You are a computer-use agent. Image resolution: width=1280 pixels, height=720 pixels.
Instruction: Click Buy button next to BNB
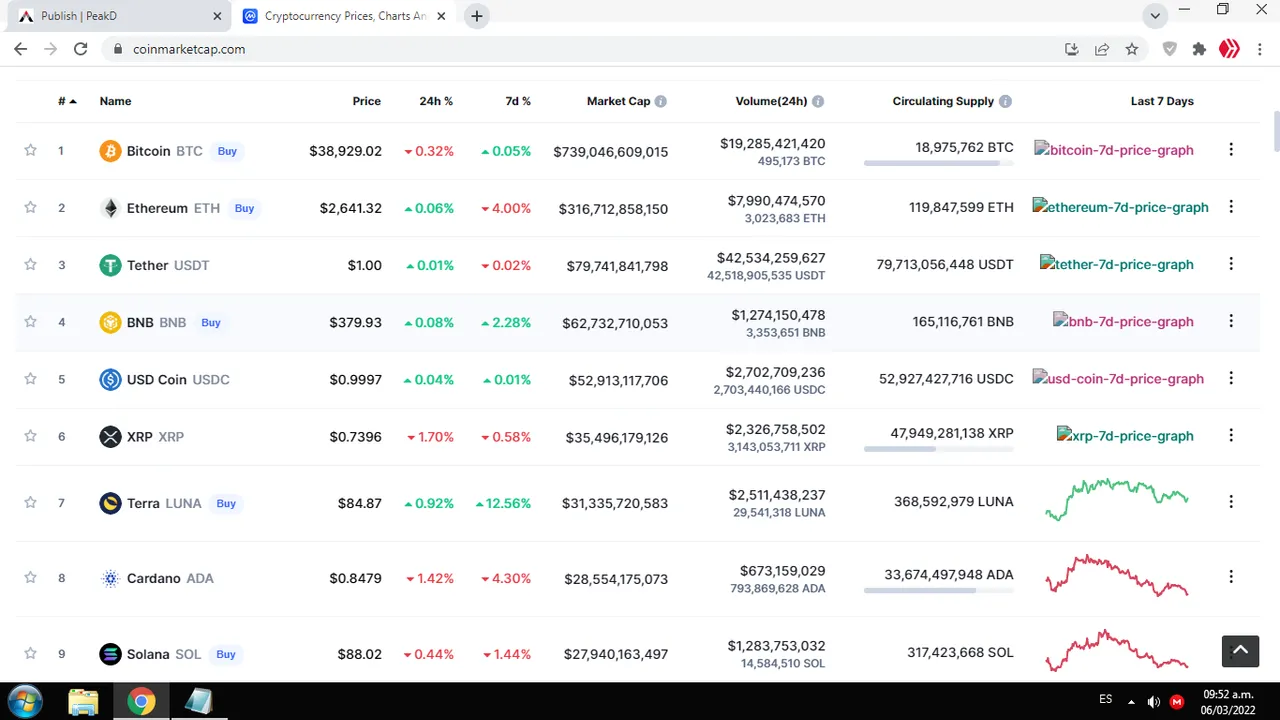tap(211, 322)
